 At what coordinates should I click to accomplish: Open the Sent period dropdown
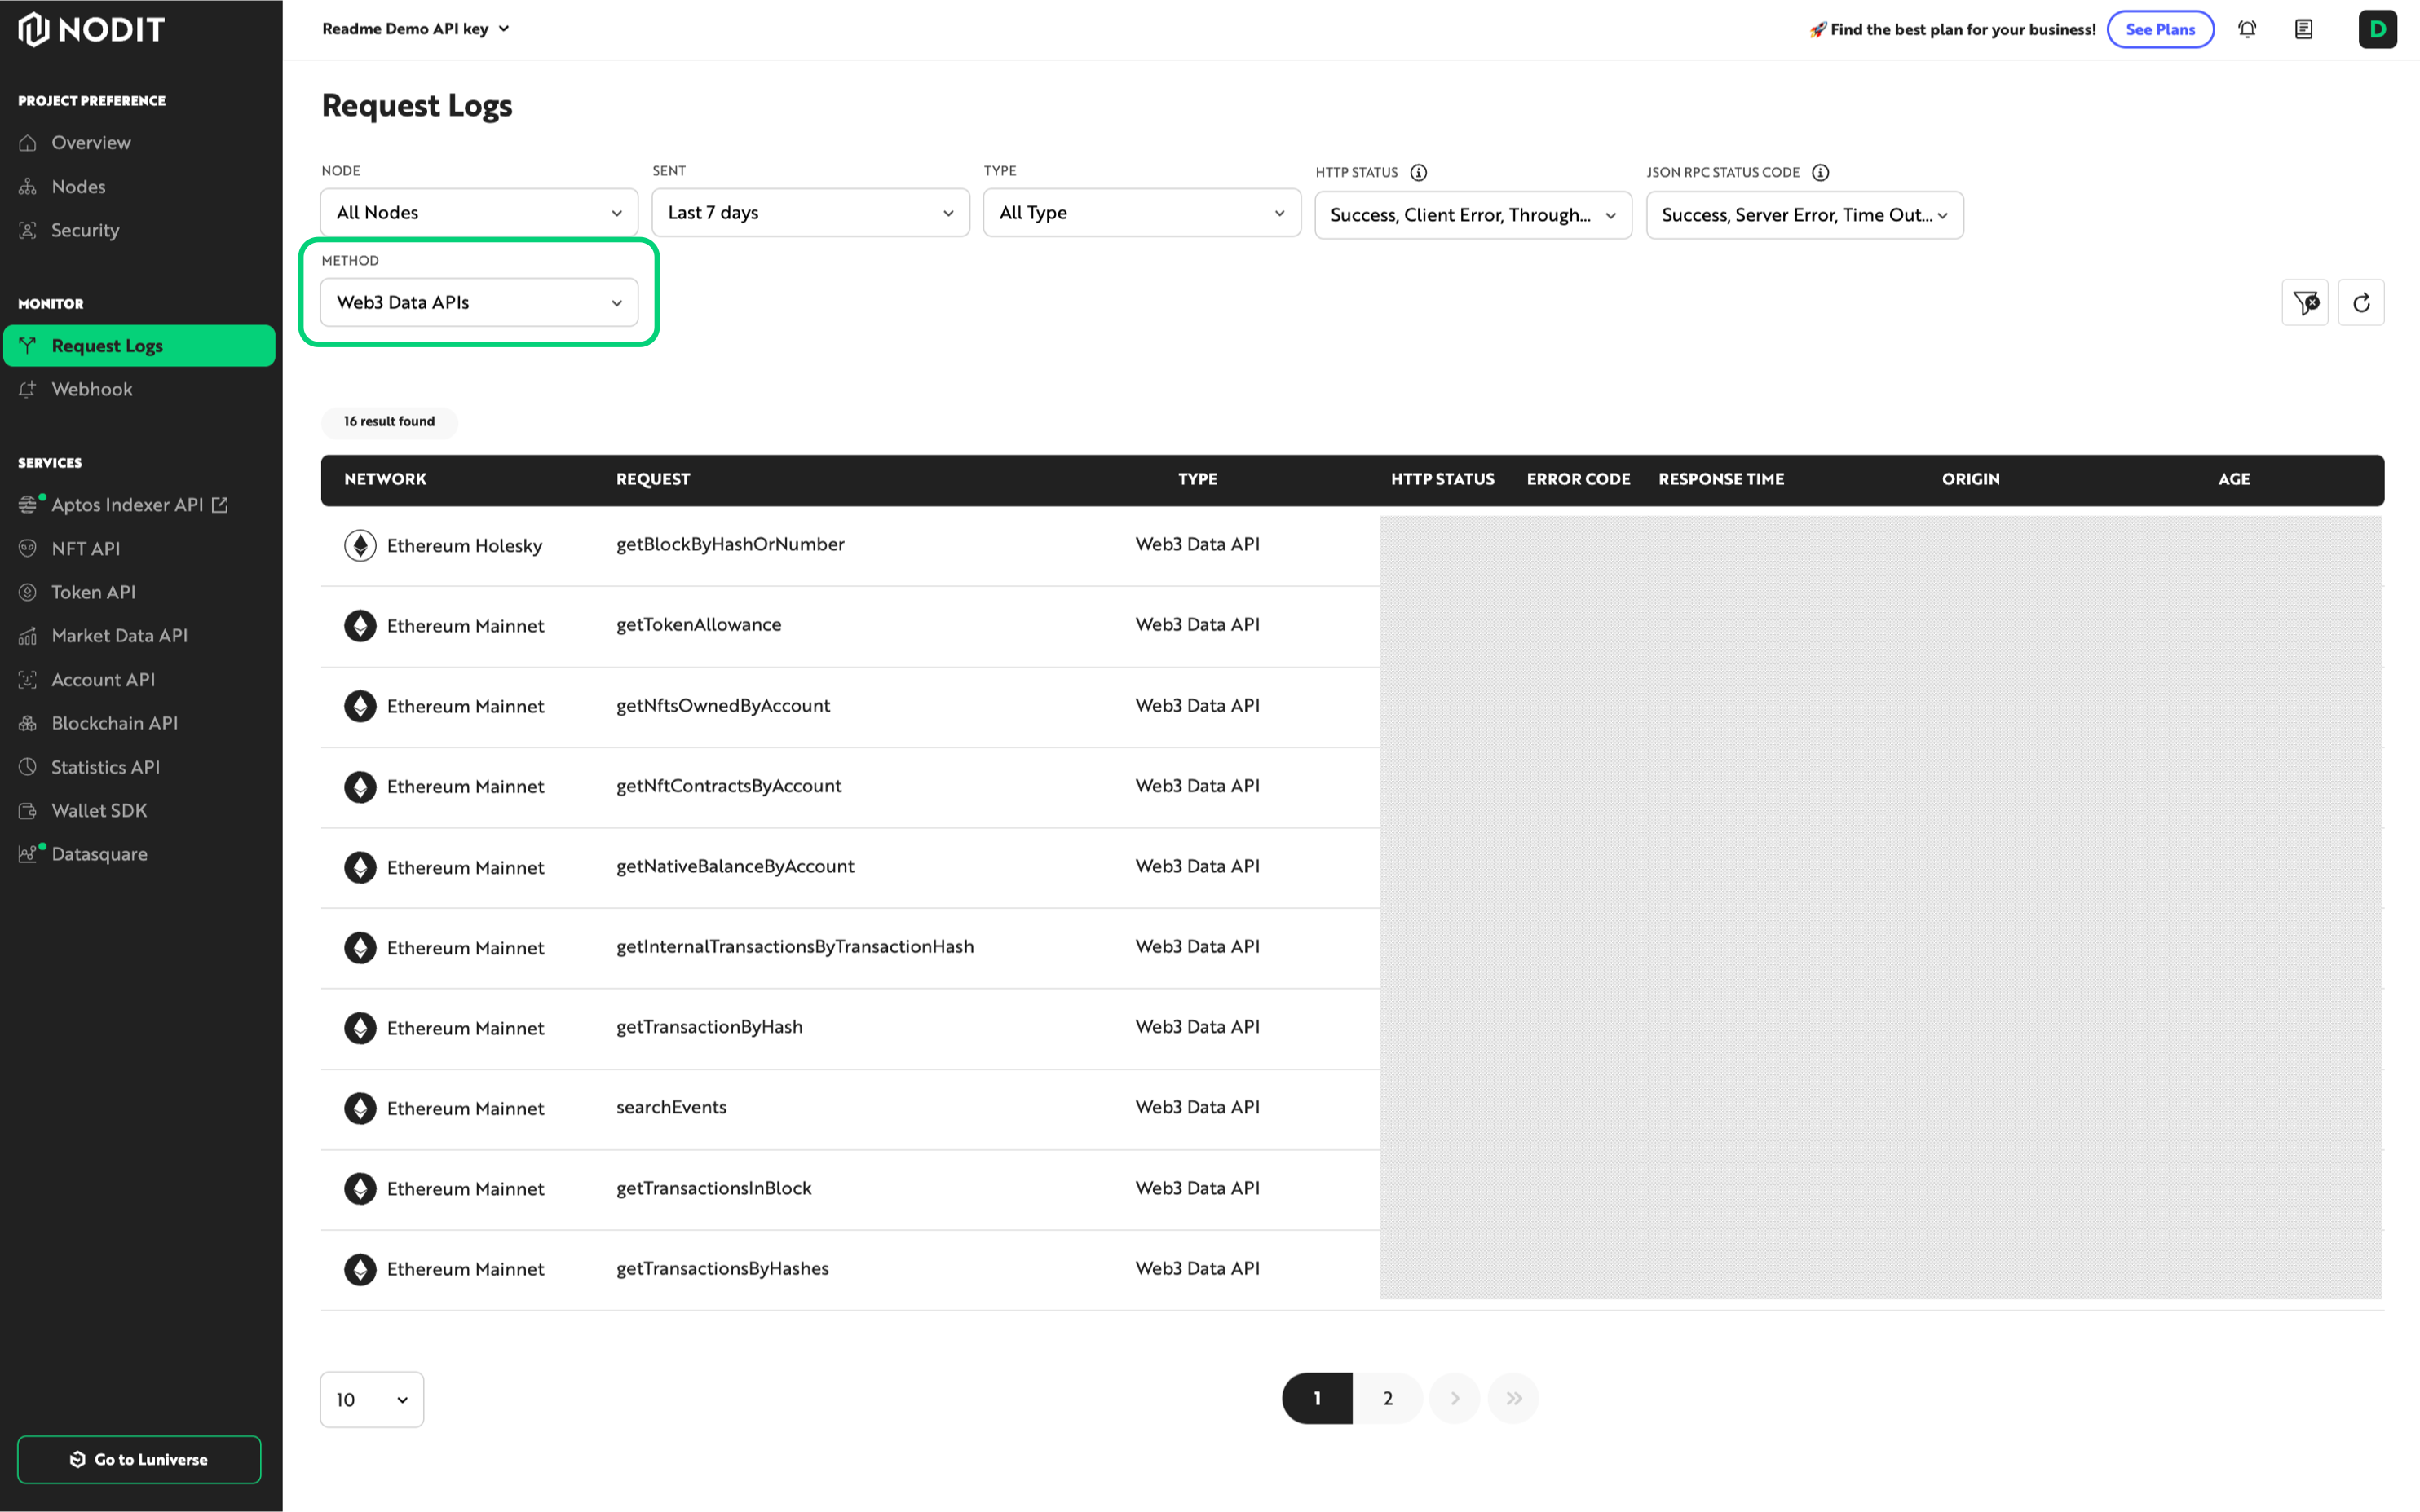tap(810, 212)
